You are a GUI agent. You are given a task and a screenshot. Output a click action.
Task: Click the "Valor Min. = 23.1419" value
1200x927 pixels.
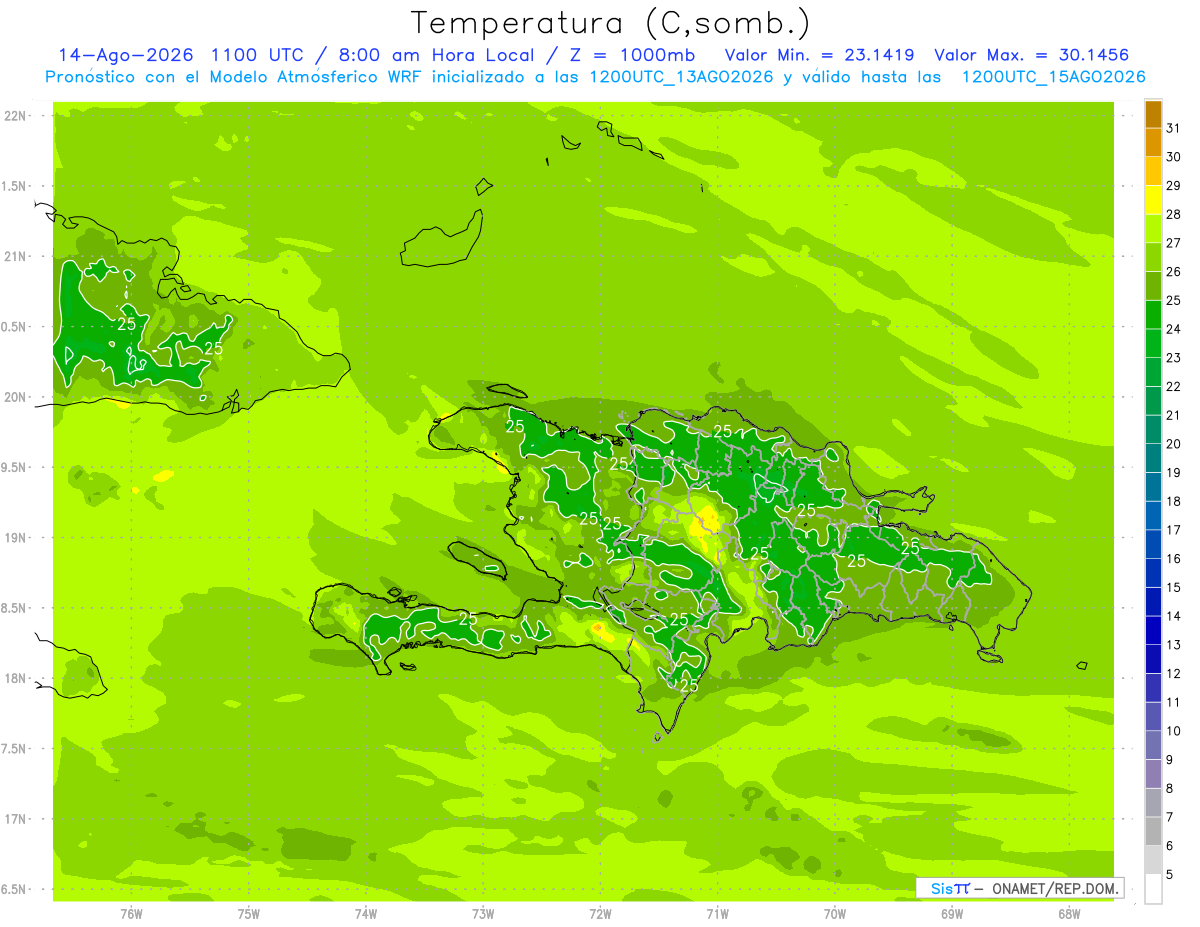(x=818, y=55)
